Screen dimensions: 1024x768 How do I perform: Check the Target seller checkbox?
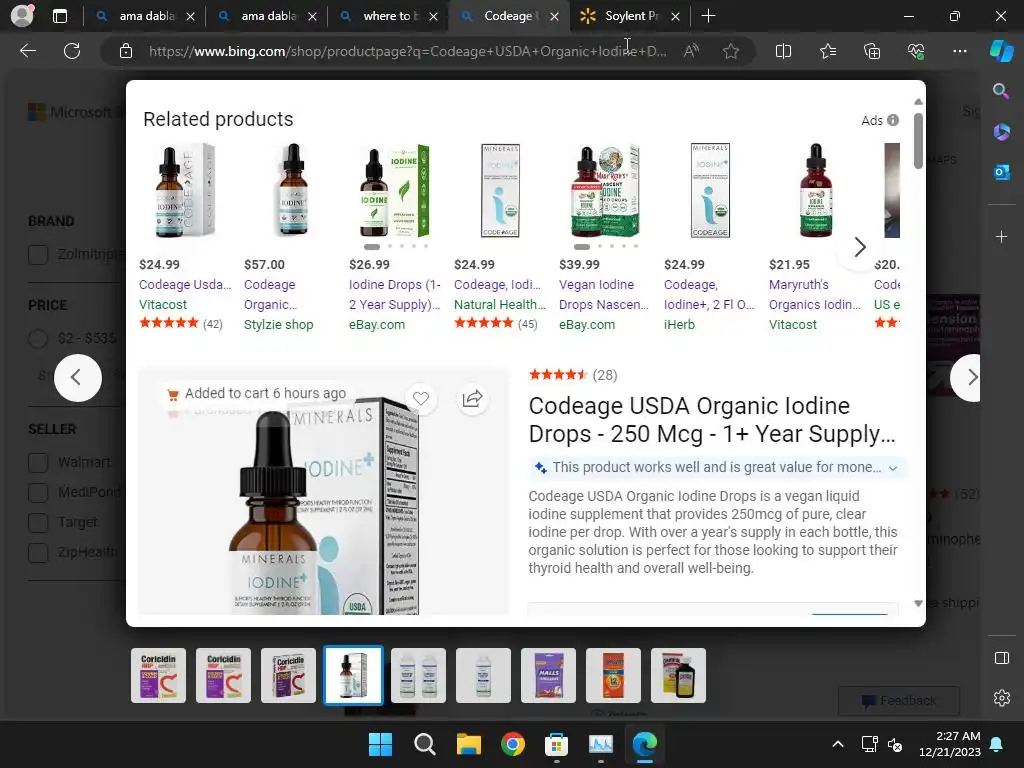(x=38, y=522)
